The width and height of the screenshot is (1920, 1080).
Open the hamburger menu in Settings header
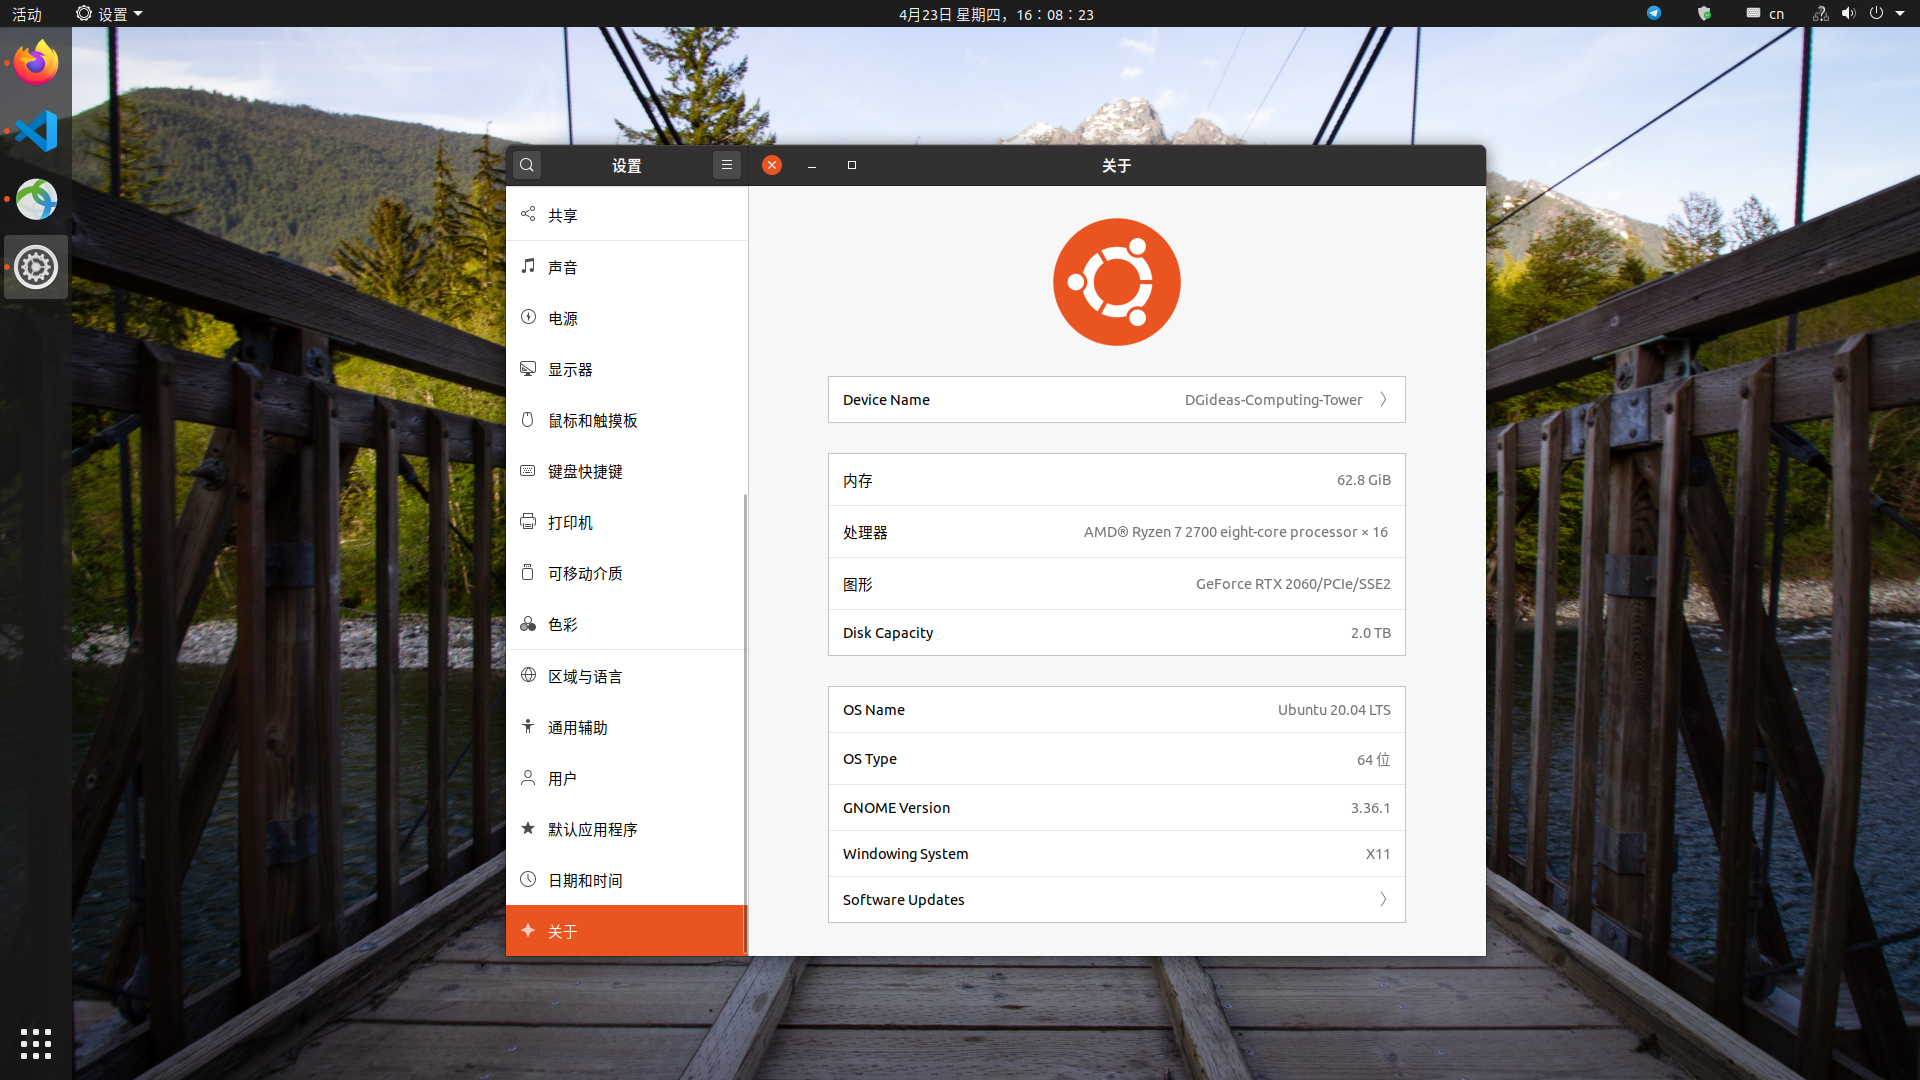(x=727, y=165)
